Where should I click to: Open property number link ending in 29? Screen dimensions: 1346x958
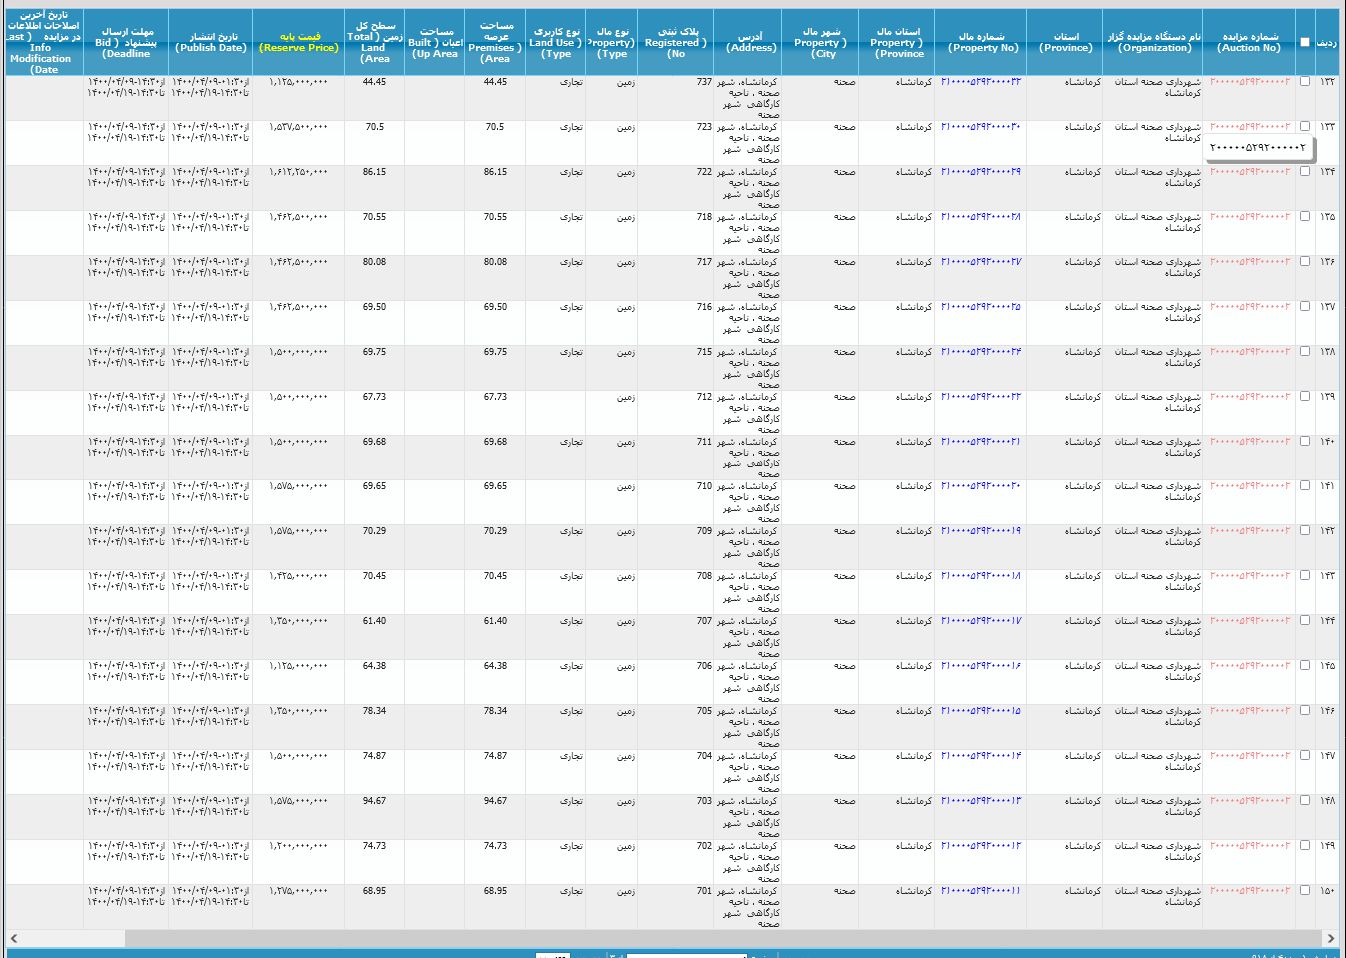coord(981,172)
